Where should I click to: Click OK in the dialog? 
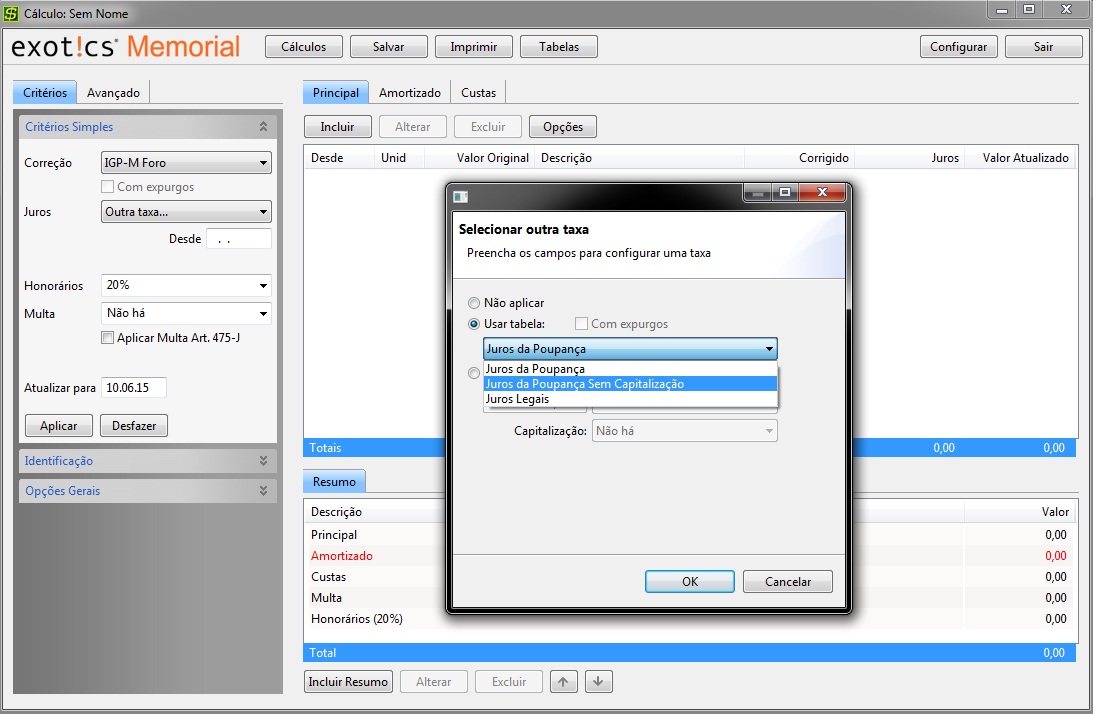pyautogui.click(x=689, y=582)
